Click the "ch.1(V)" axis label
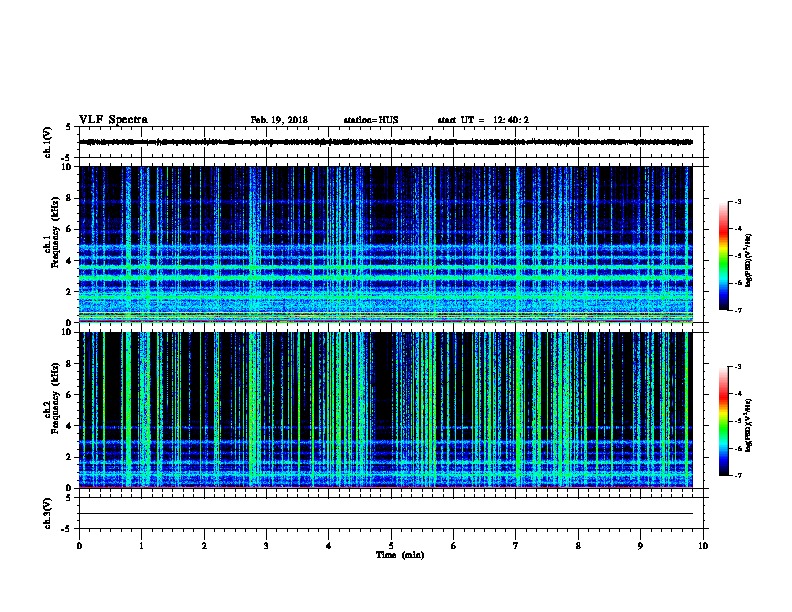792x612 pixels. coord(48,142)
